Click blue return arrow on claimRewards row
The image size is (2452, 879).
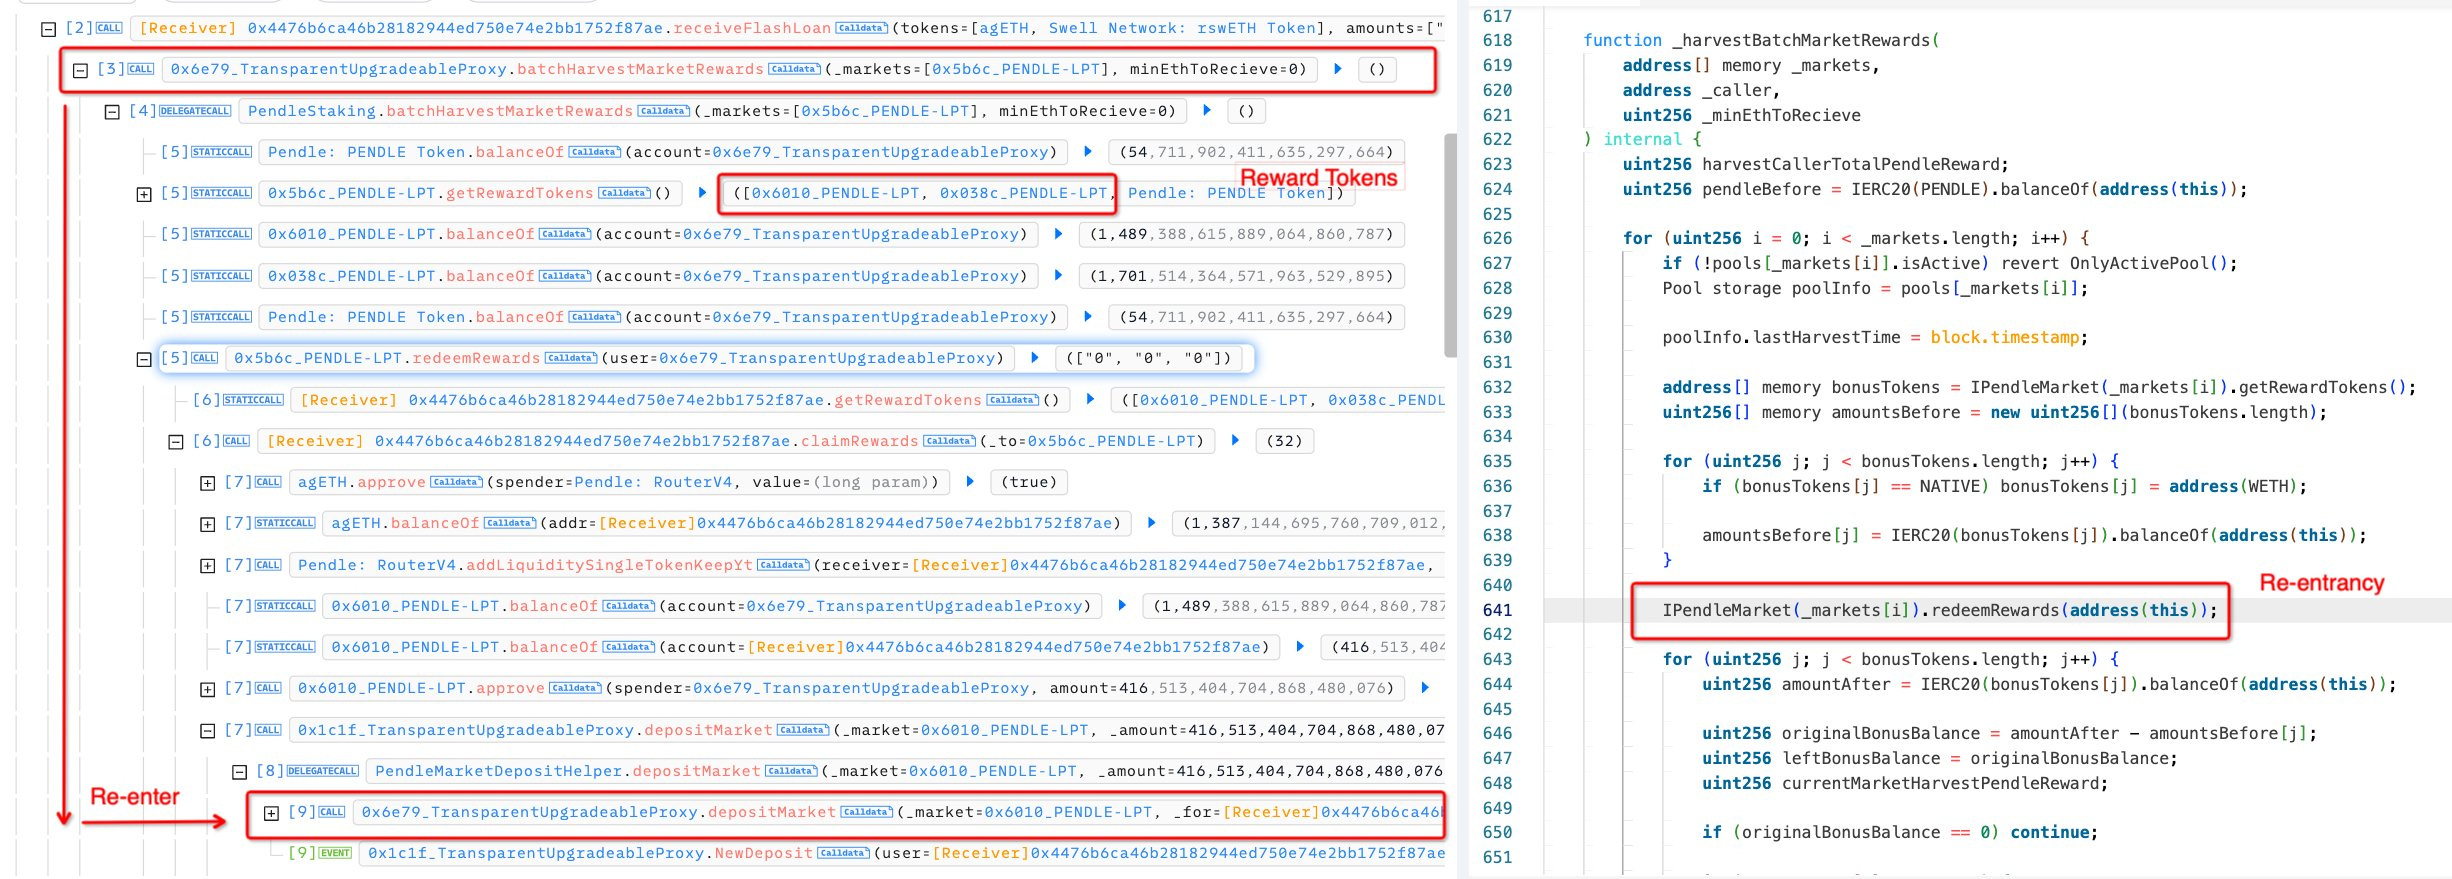click(1235, 441)
